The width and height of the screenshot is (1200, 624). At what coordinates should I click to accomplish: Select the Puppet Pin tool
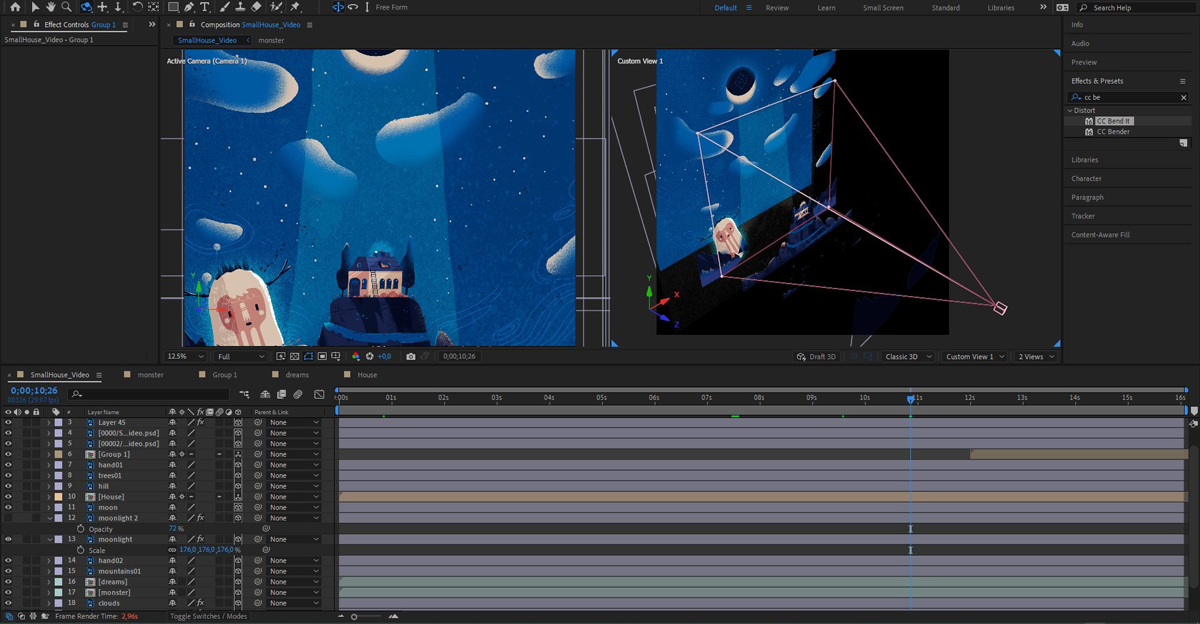pyautogui.click(x=296, y=7)
